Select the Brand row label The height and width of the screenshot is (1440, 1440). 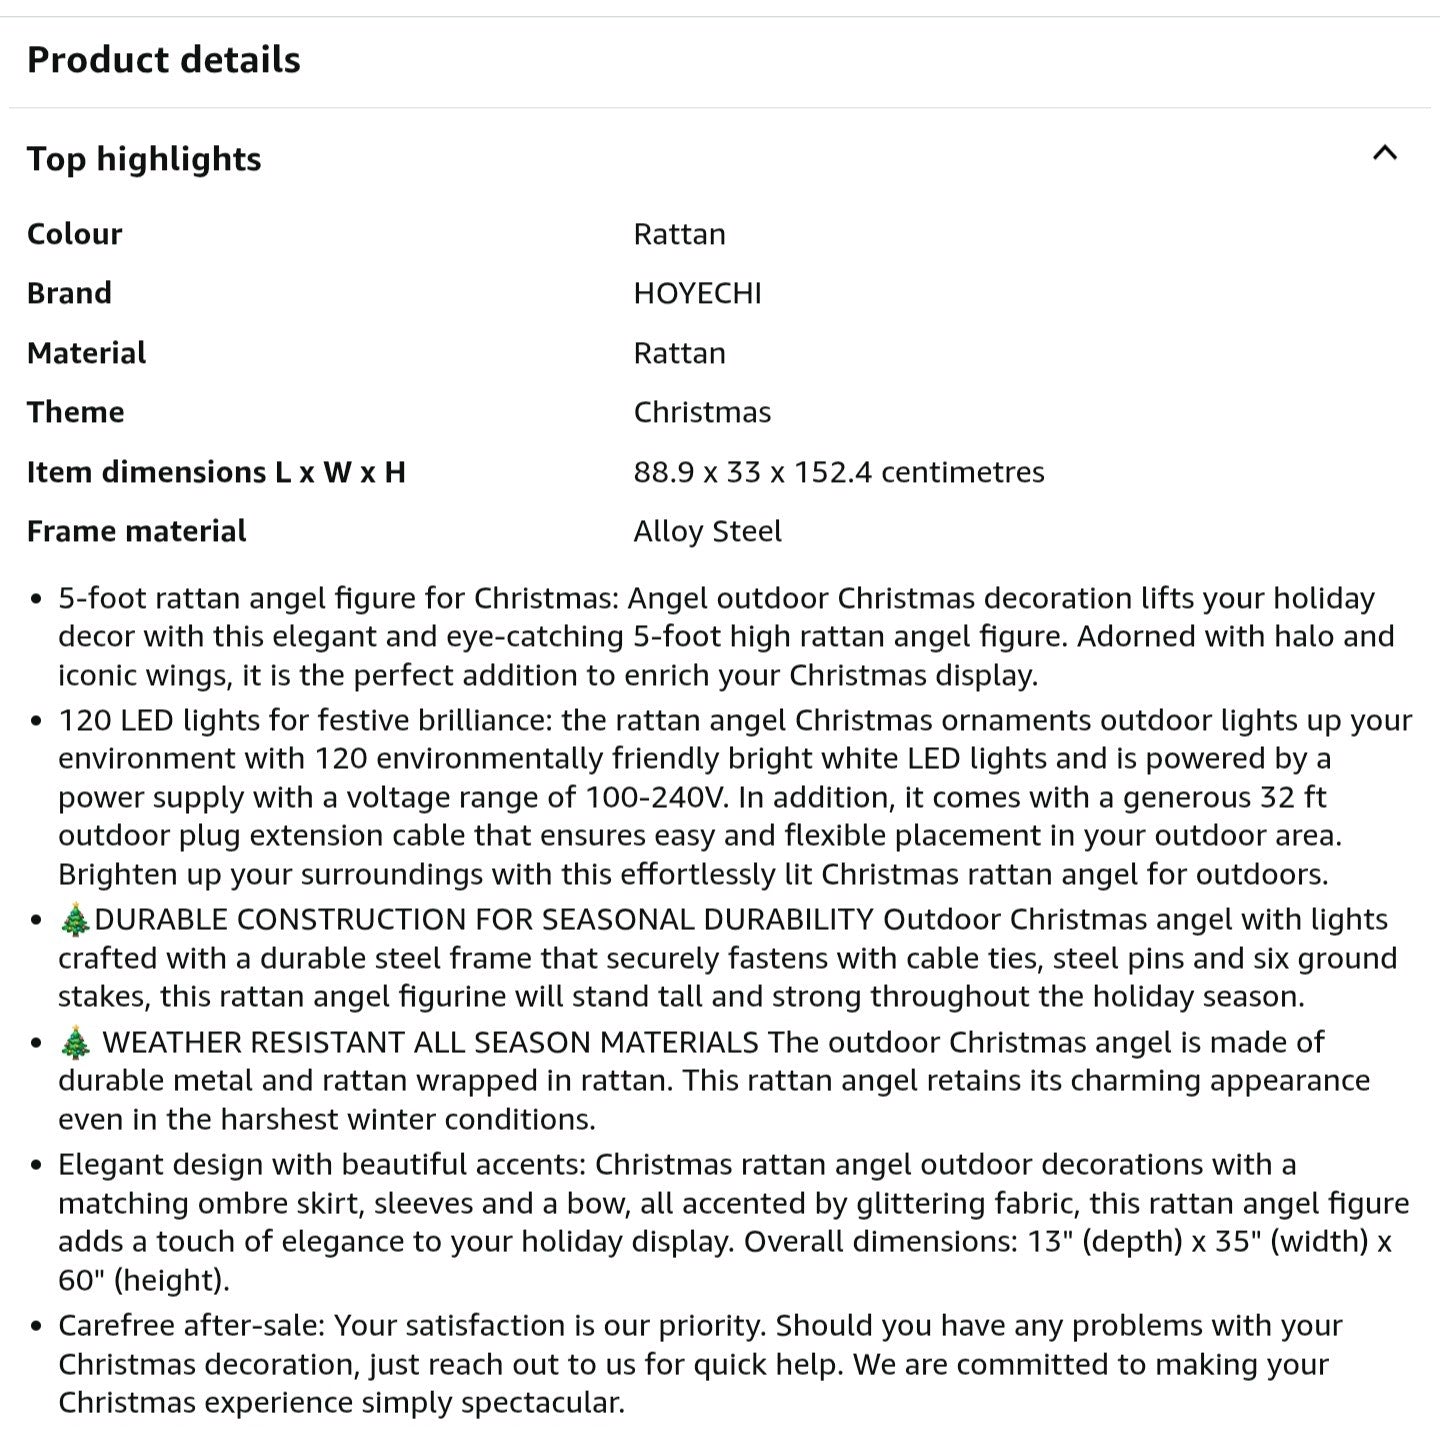[x=69, y=293]
